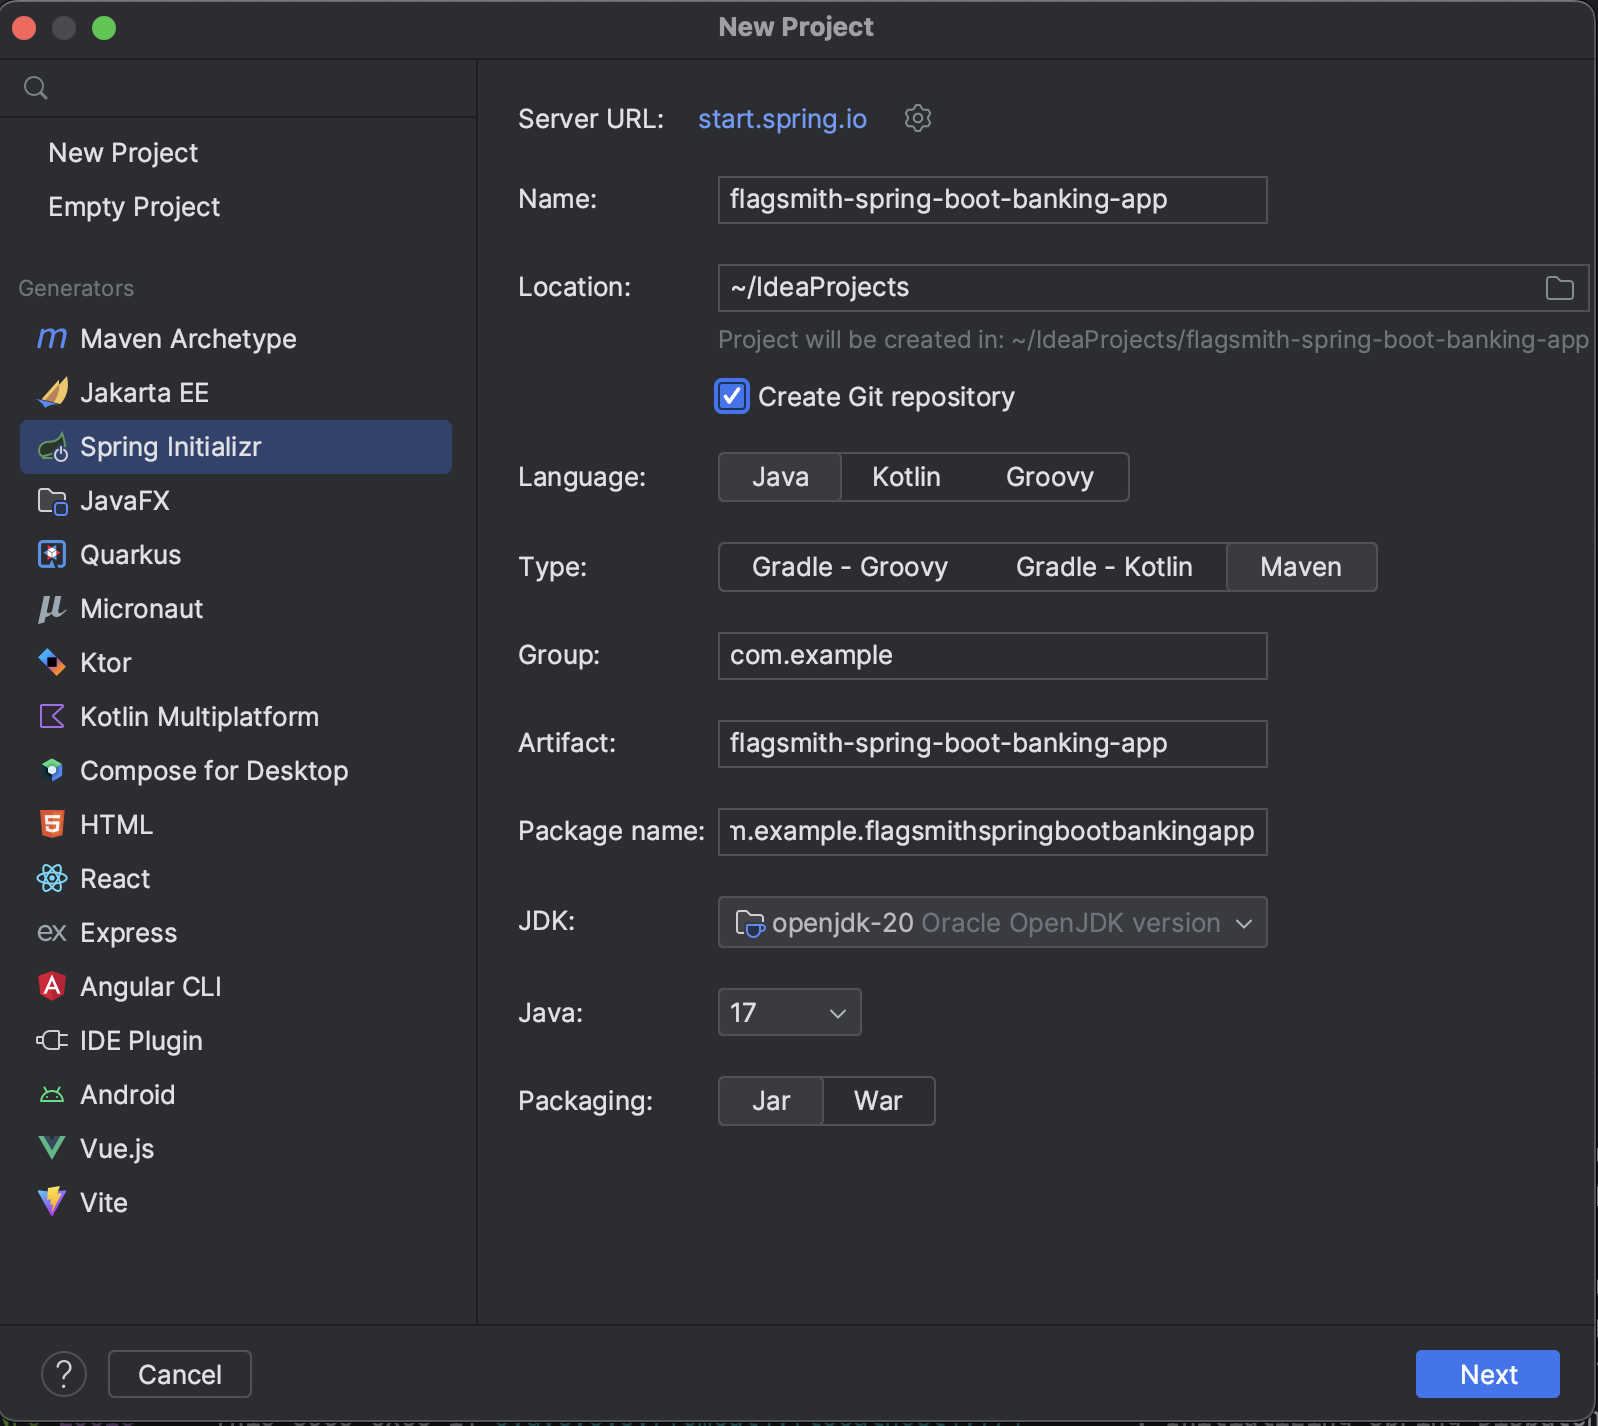Choose Maven build type

point(1301,567)
